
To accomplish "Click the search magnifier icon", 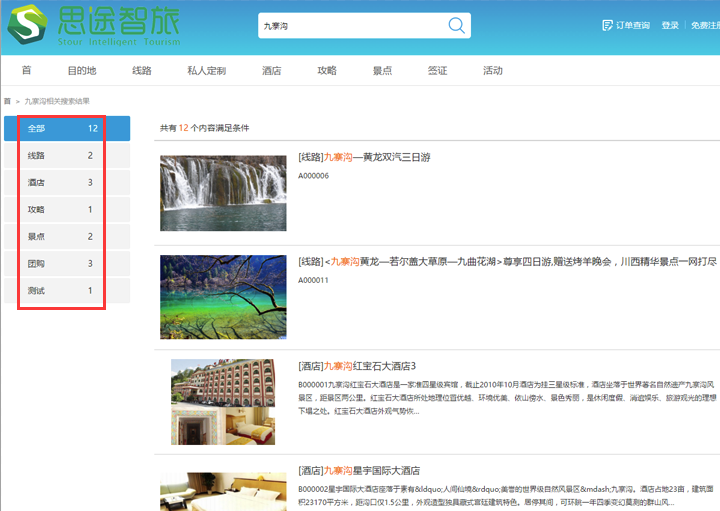I will pyautogui.click(x=456, y=27).
